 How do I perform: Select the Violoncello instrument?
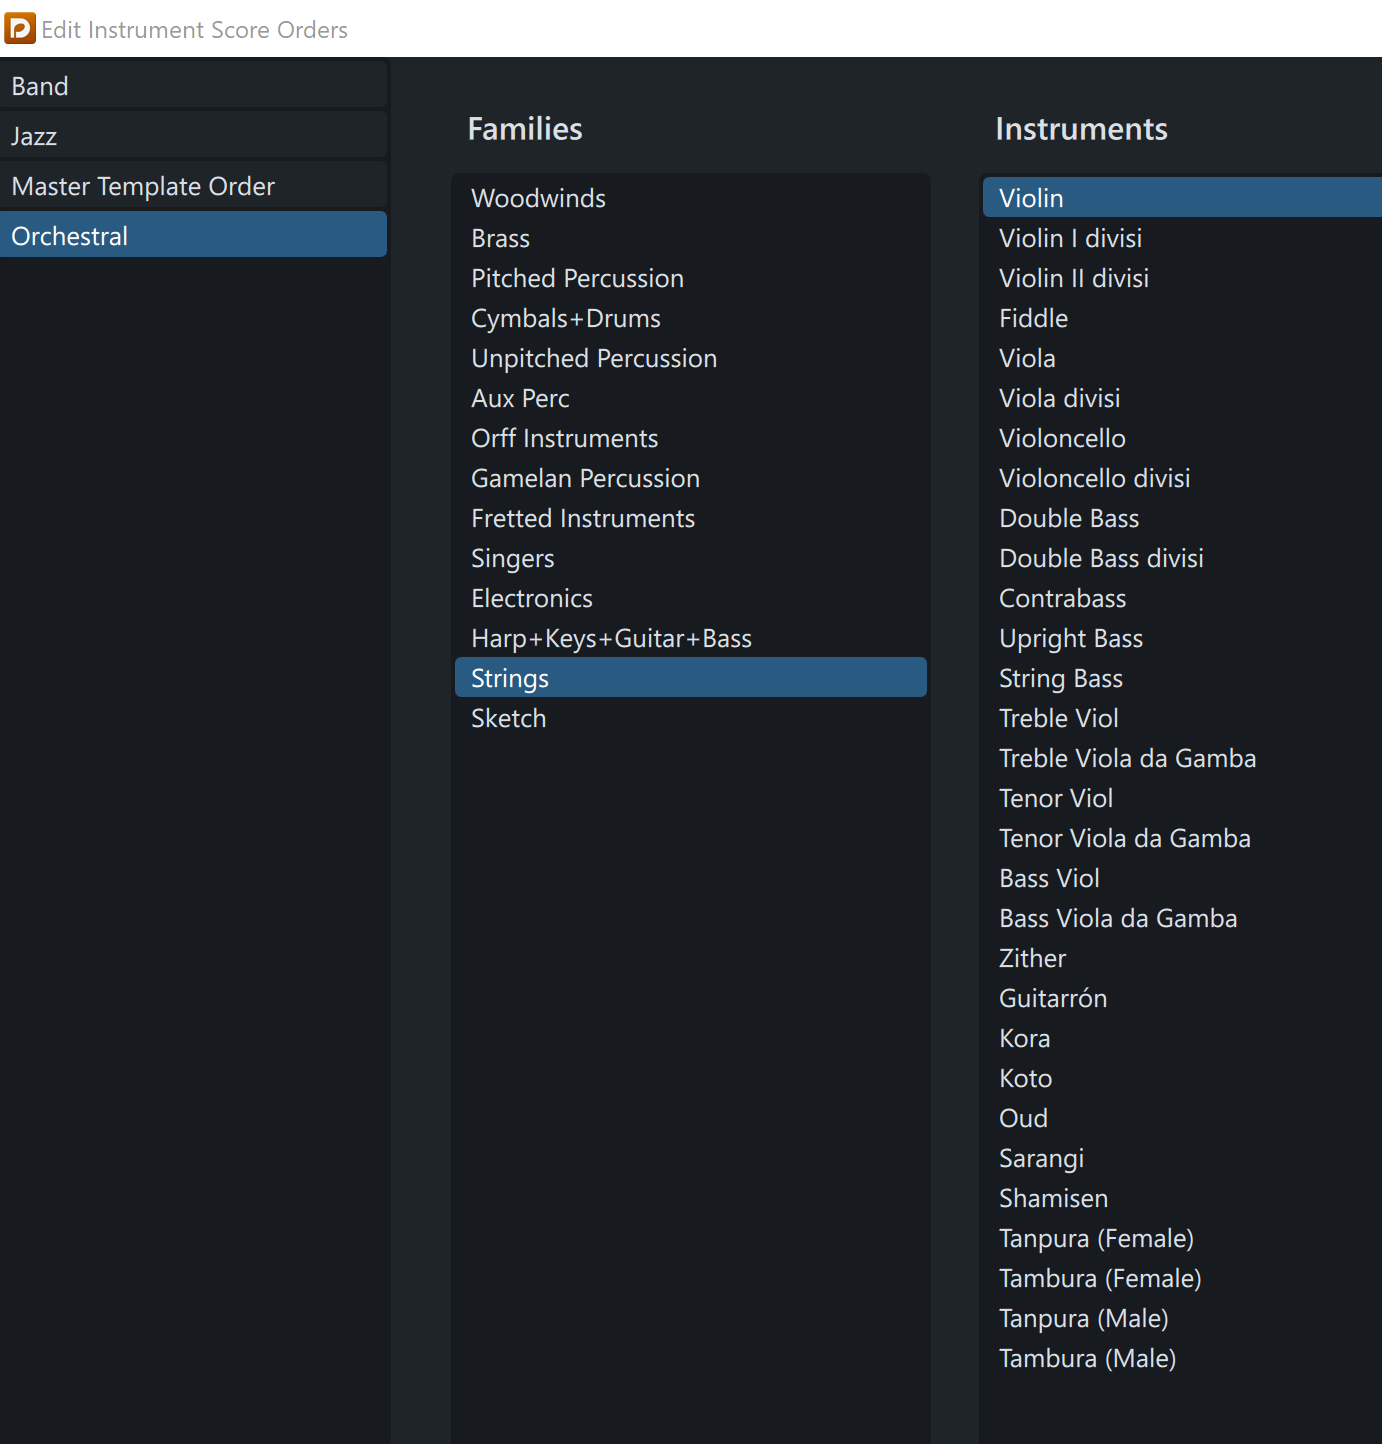[x=1062, y=439]
